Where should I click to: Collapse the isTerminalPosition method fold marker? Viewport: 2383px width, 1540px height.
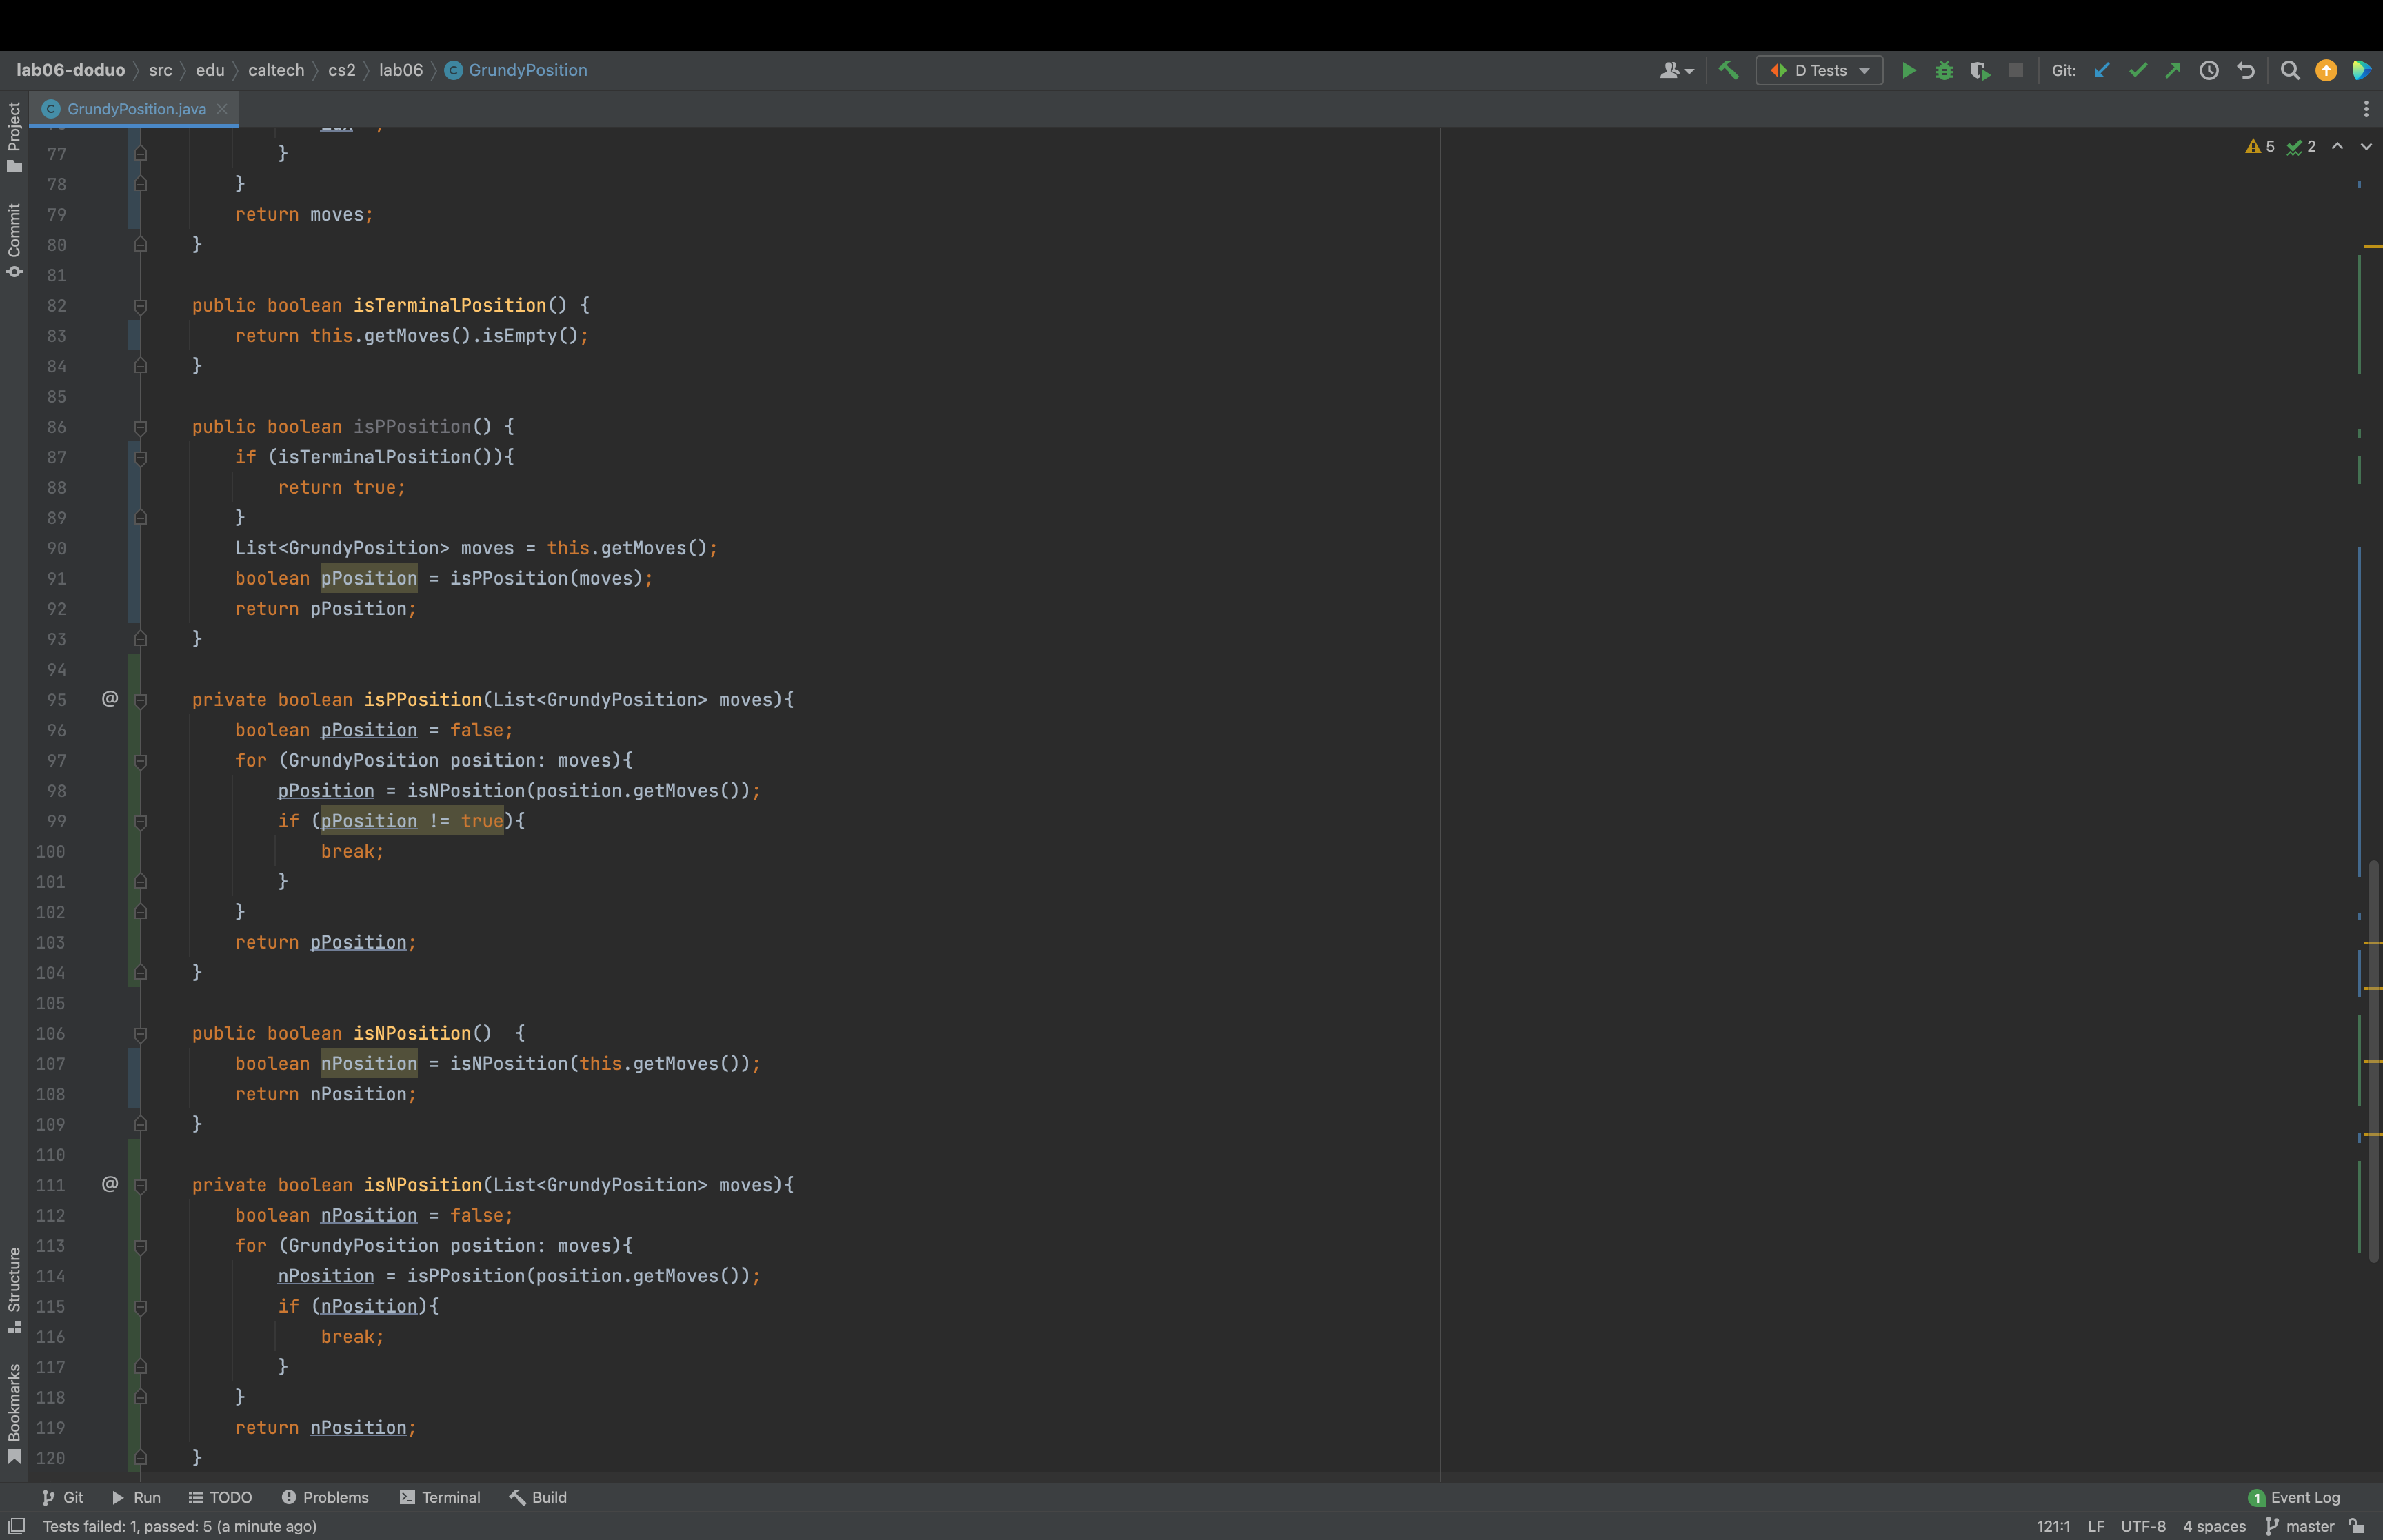click(x=141, y=306)
